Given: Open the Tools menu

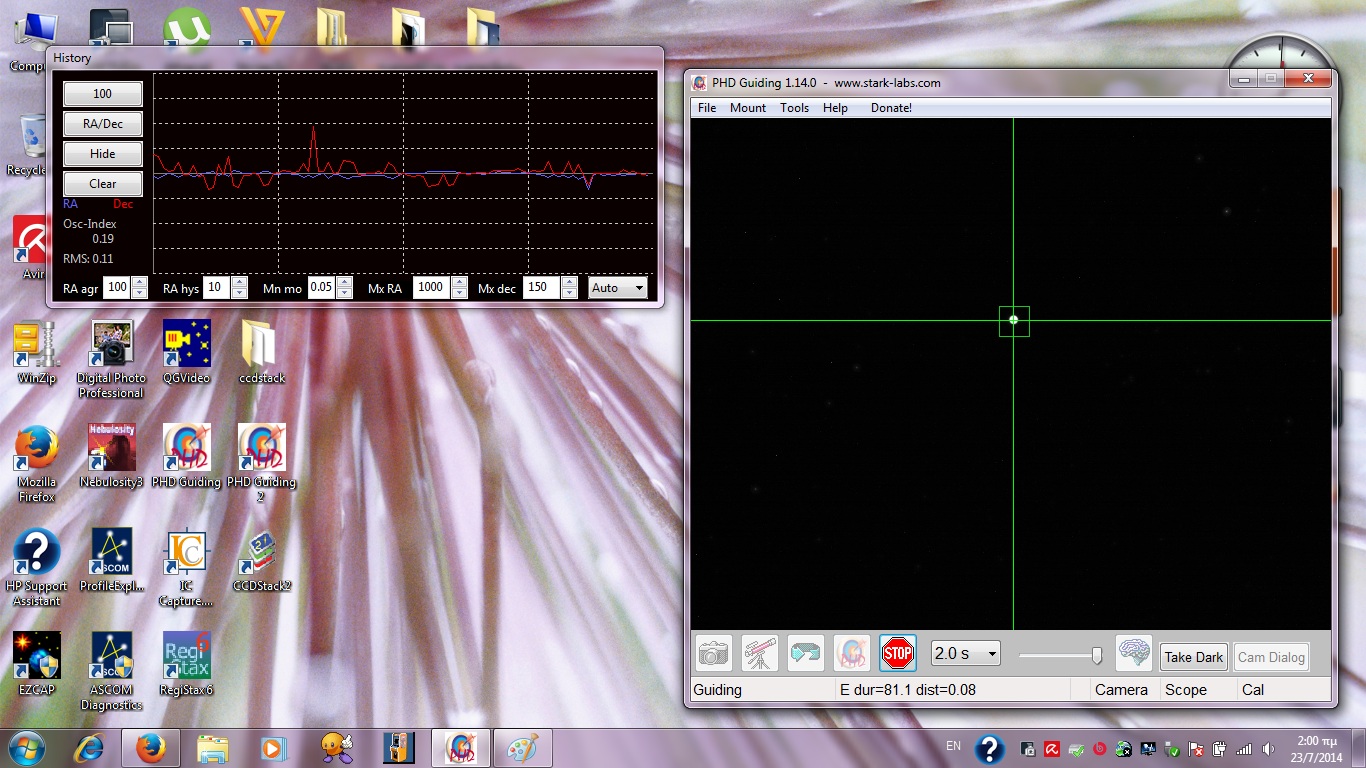Looking at the screenshot, I should click(795, 108).
